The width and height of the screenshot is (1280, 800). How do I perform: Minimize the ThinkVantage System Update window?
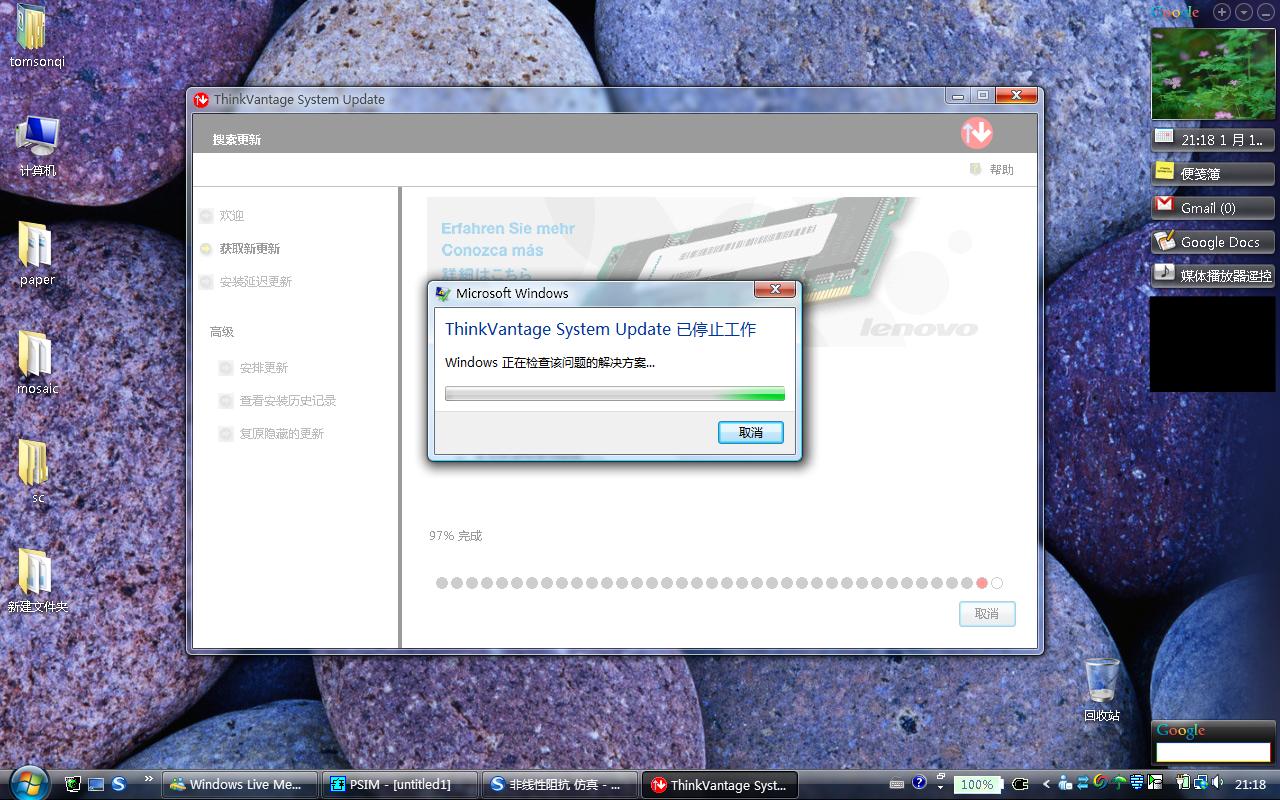coord(959,96)
